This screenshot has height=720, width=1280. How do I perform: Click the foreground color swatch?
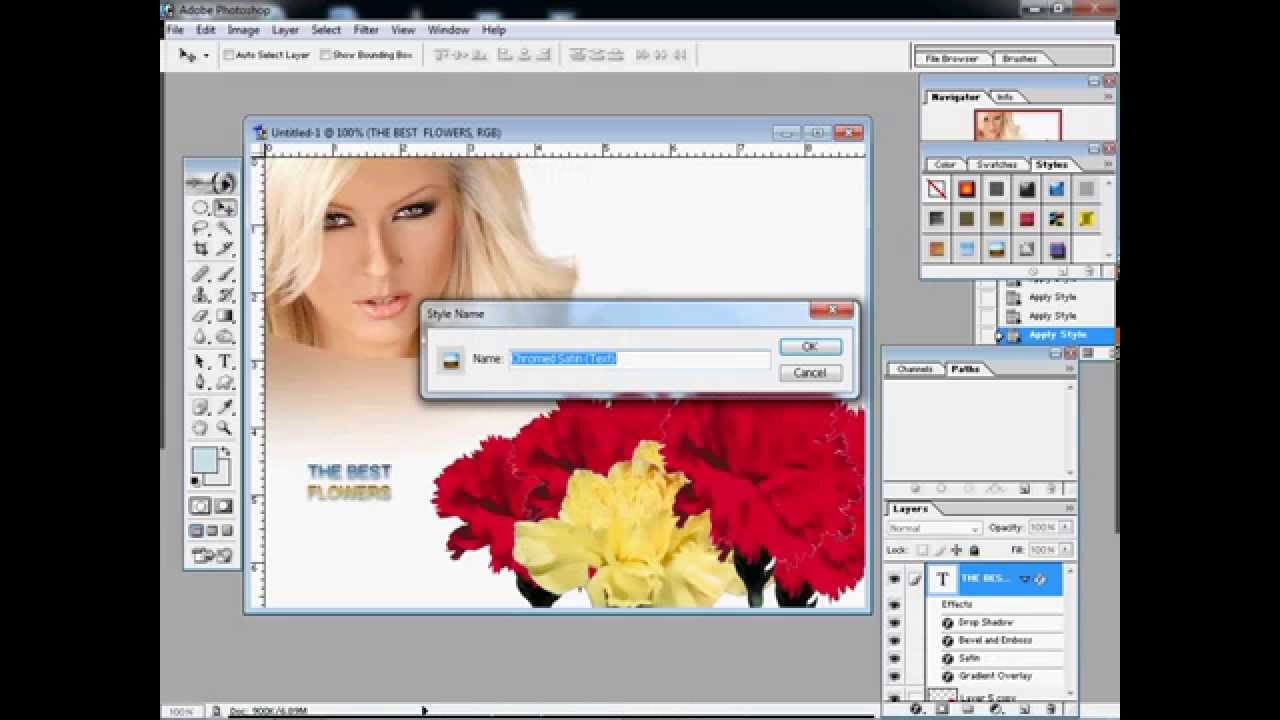point(203,460)
